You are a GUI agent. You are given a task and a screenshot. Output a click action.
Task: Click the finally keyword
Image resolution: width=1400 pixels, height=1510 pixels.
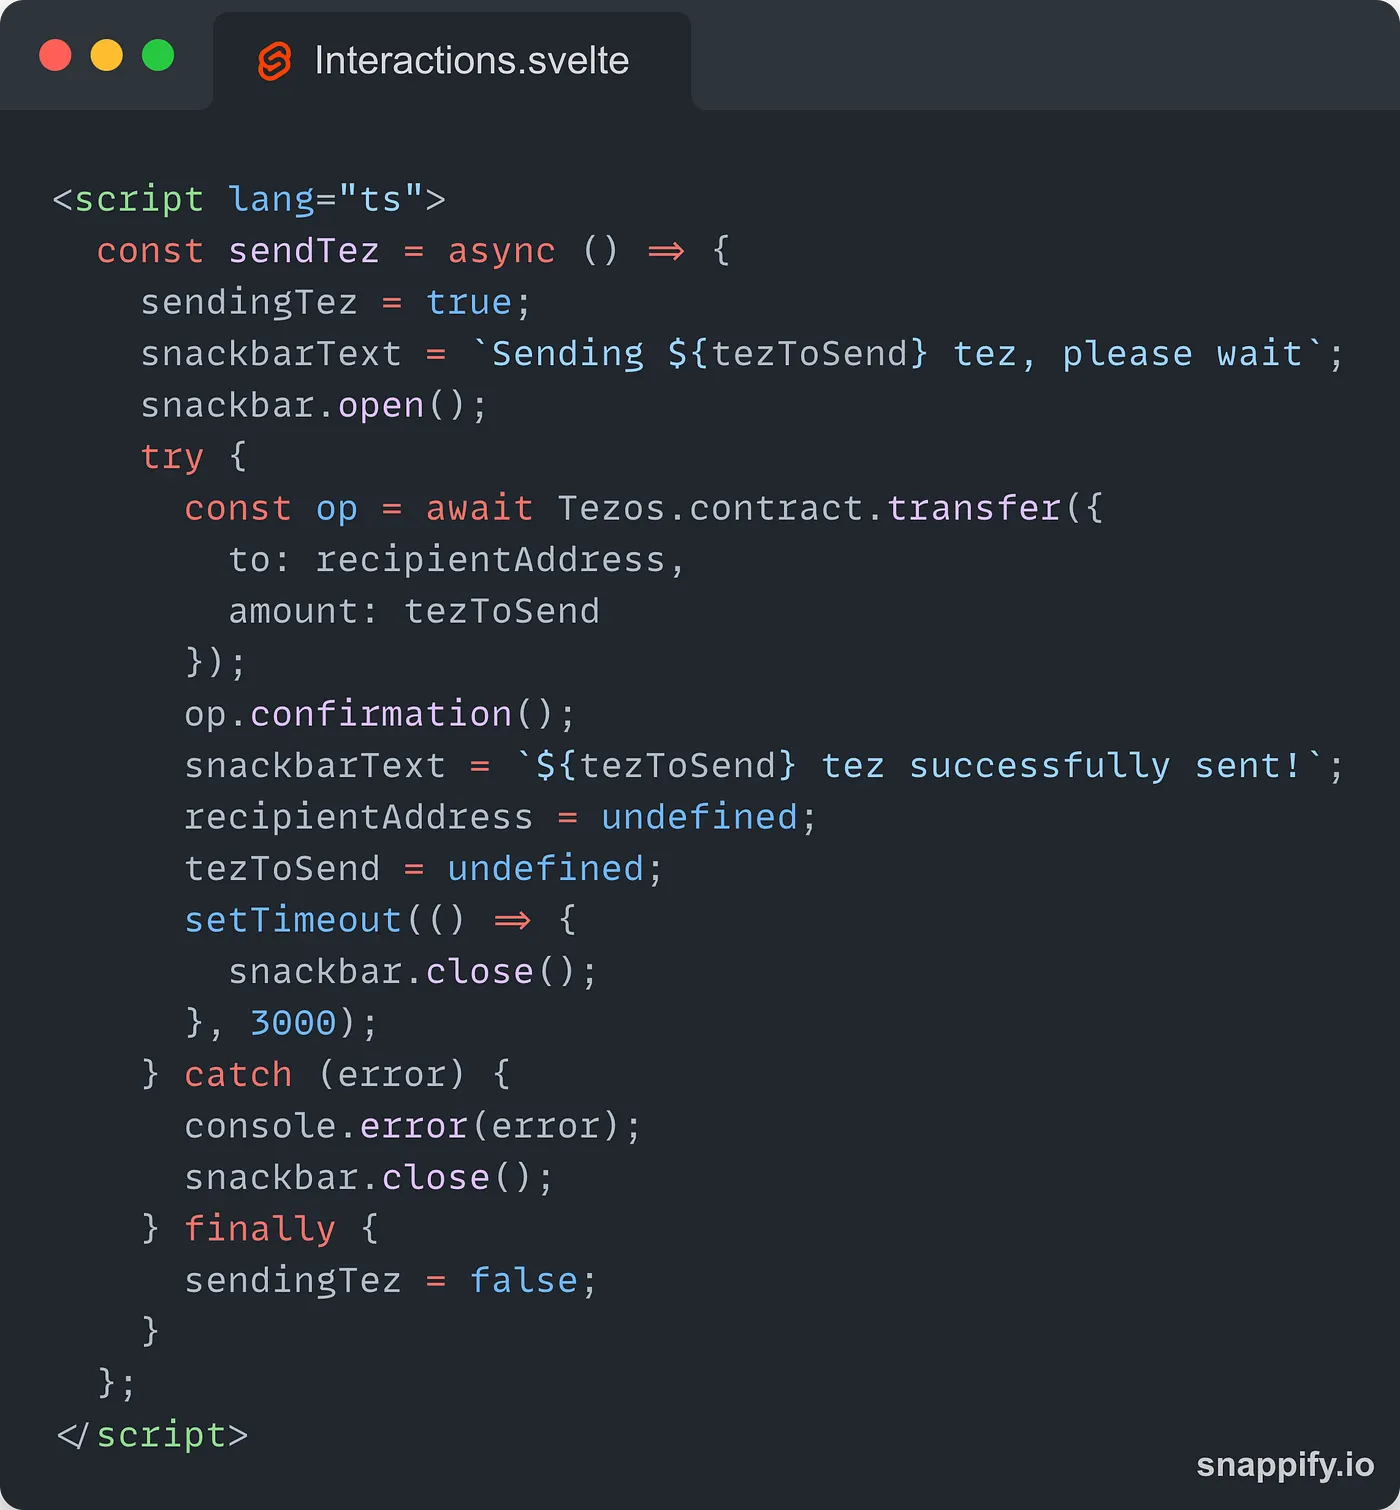coord(260,1229)
